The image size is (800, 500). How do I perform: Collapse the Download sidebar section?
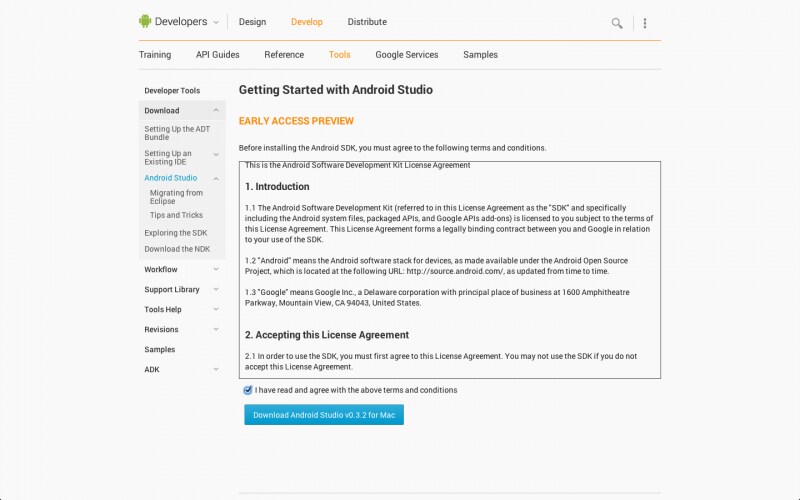click(216, 111)
